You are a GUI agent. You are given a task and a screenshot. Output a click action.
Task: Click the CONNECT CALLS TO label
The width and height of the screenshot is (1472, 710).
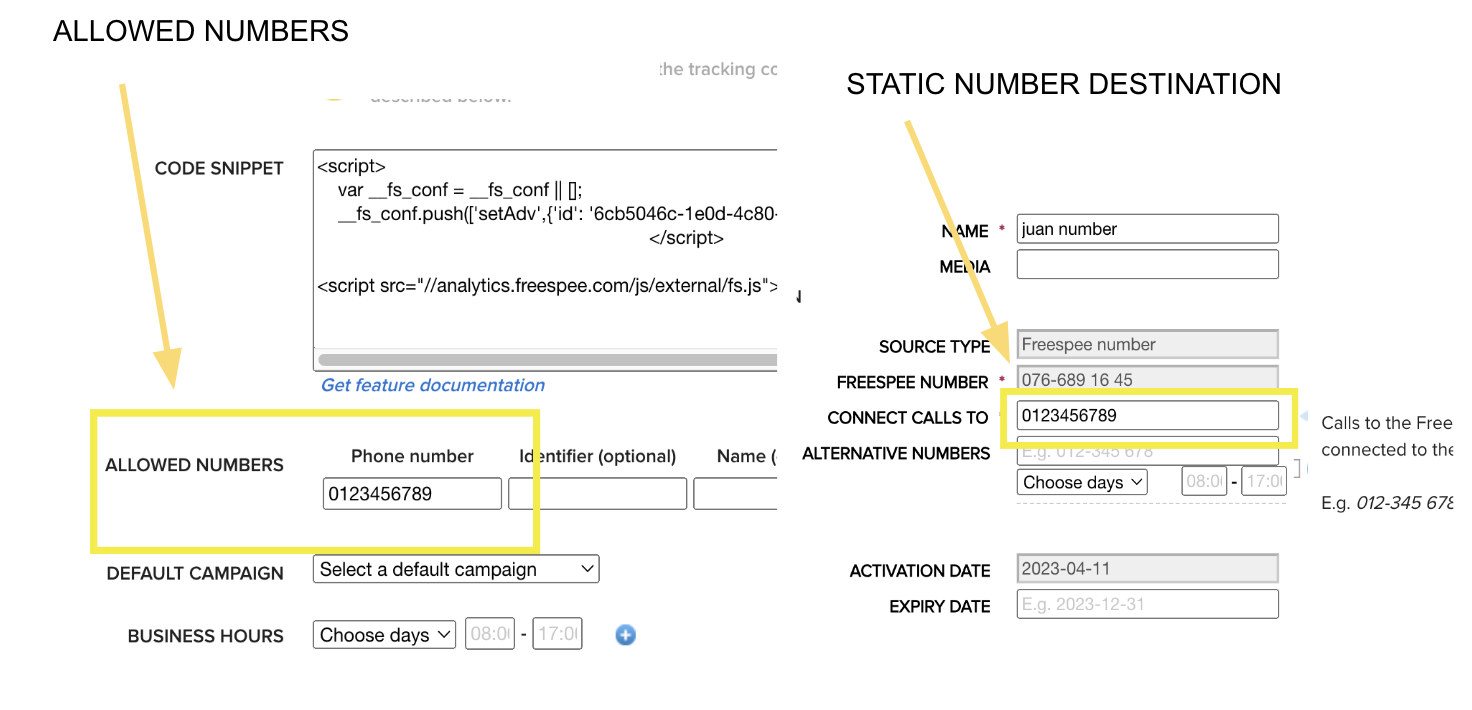coord(908,418)
